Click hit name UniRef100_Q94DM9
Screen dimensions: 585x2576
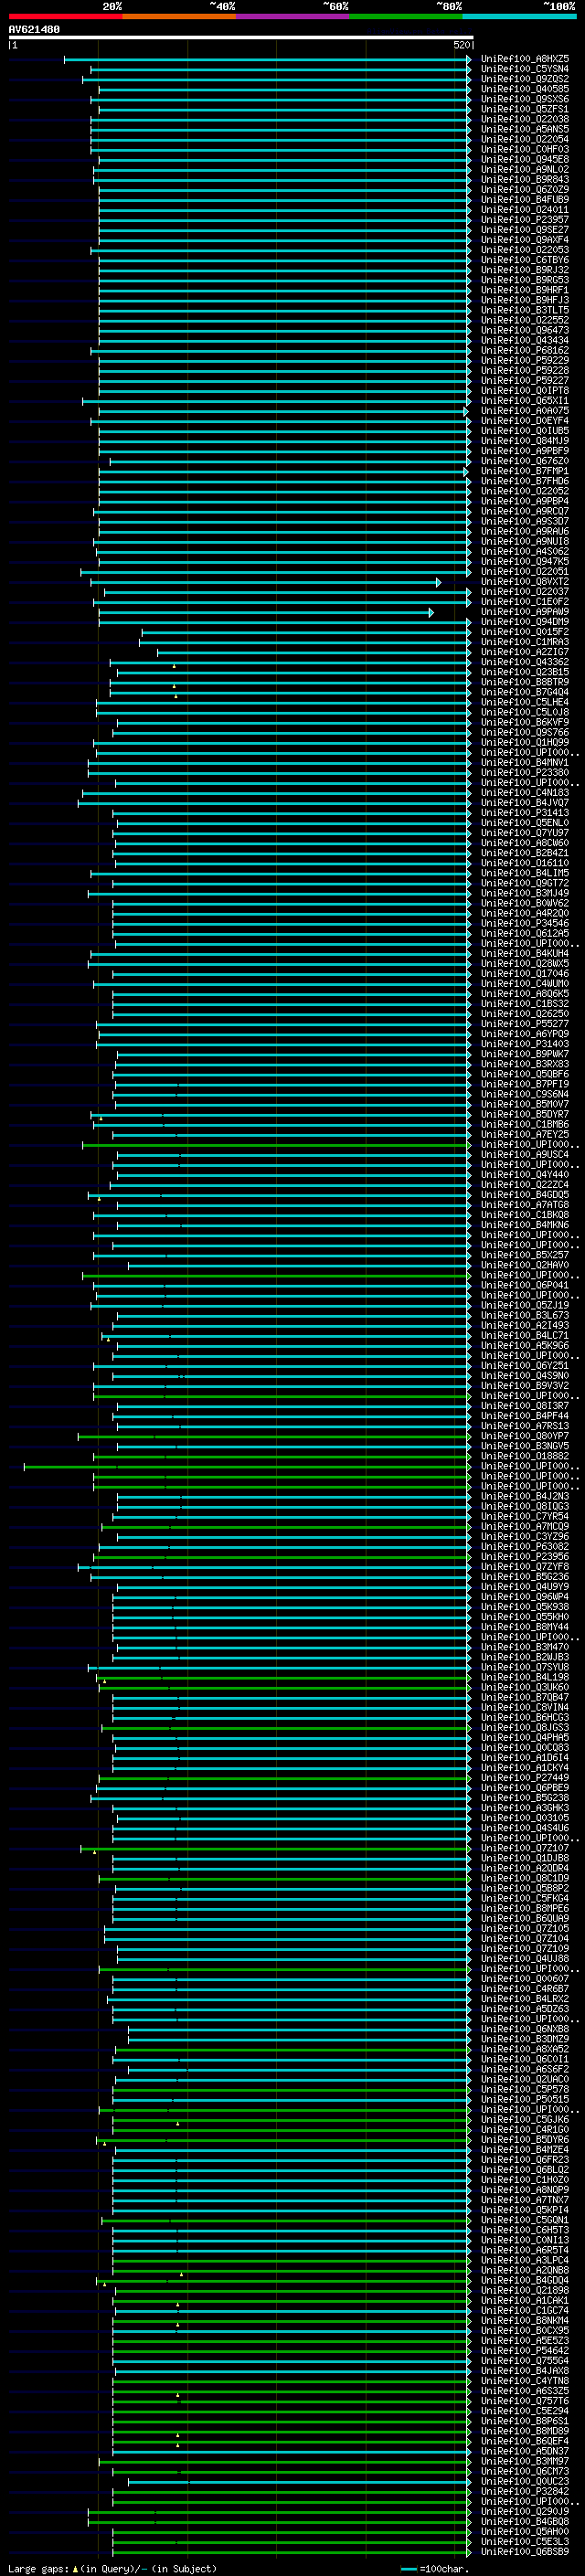coord(525,622)
